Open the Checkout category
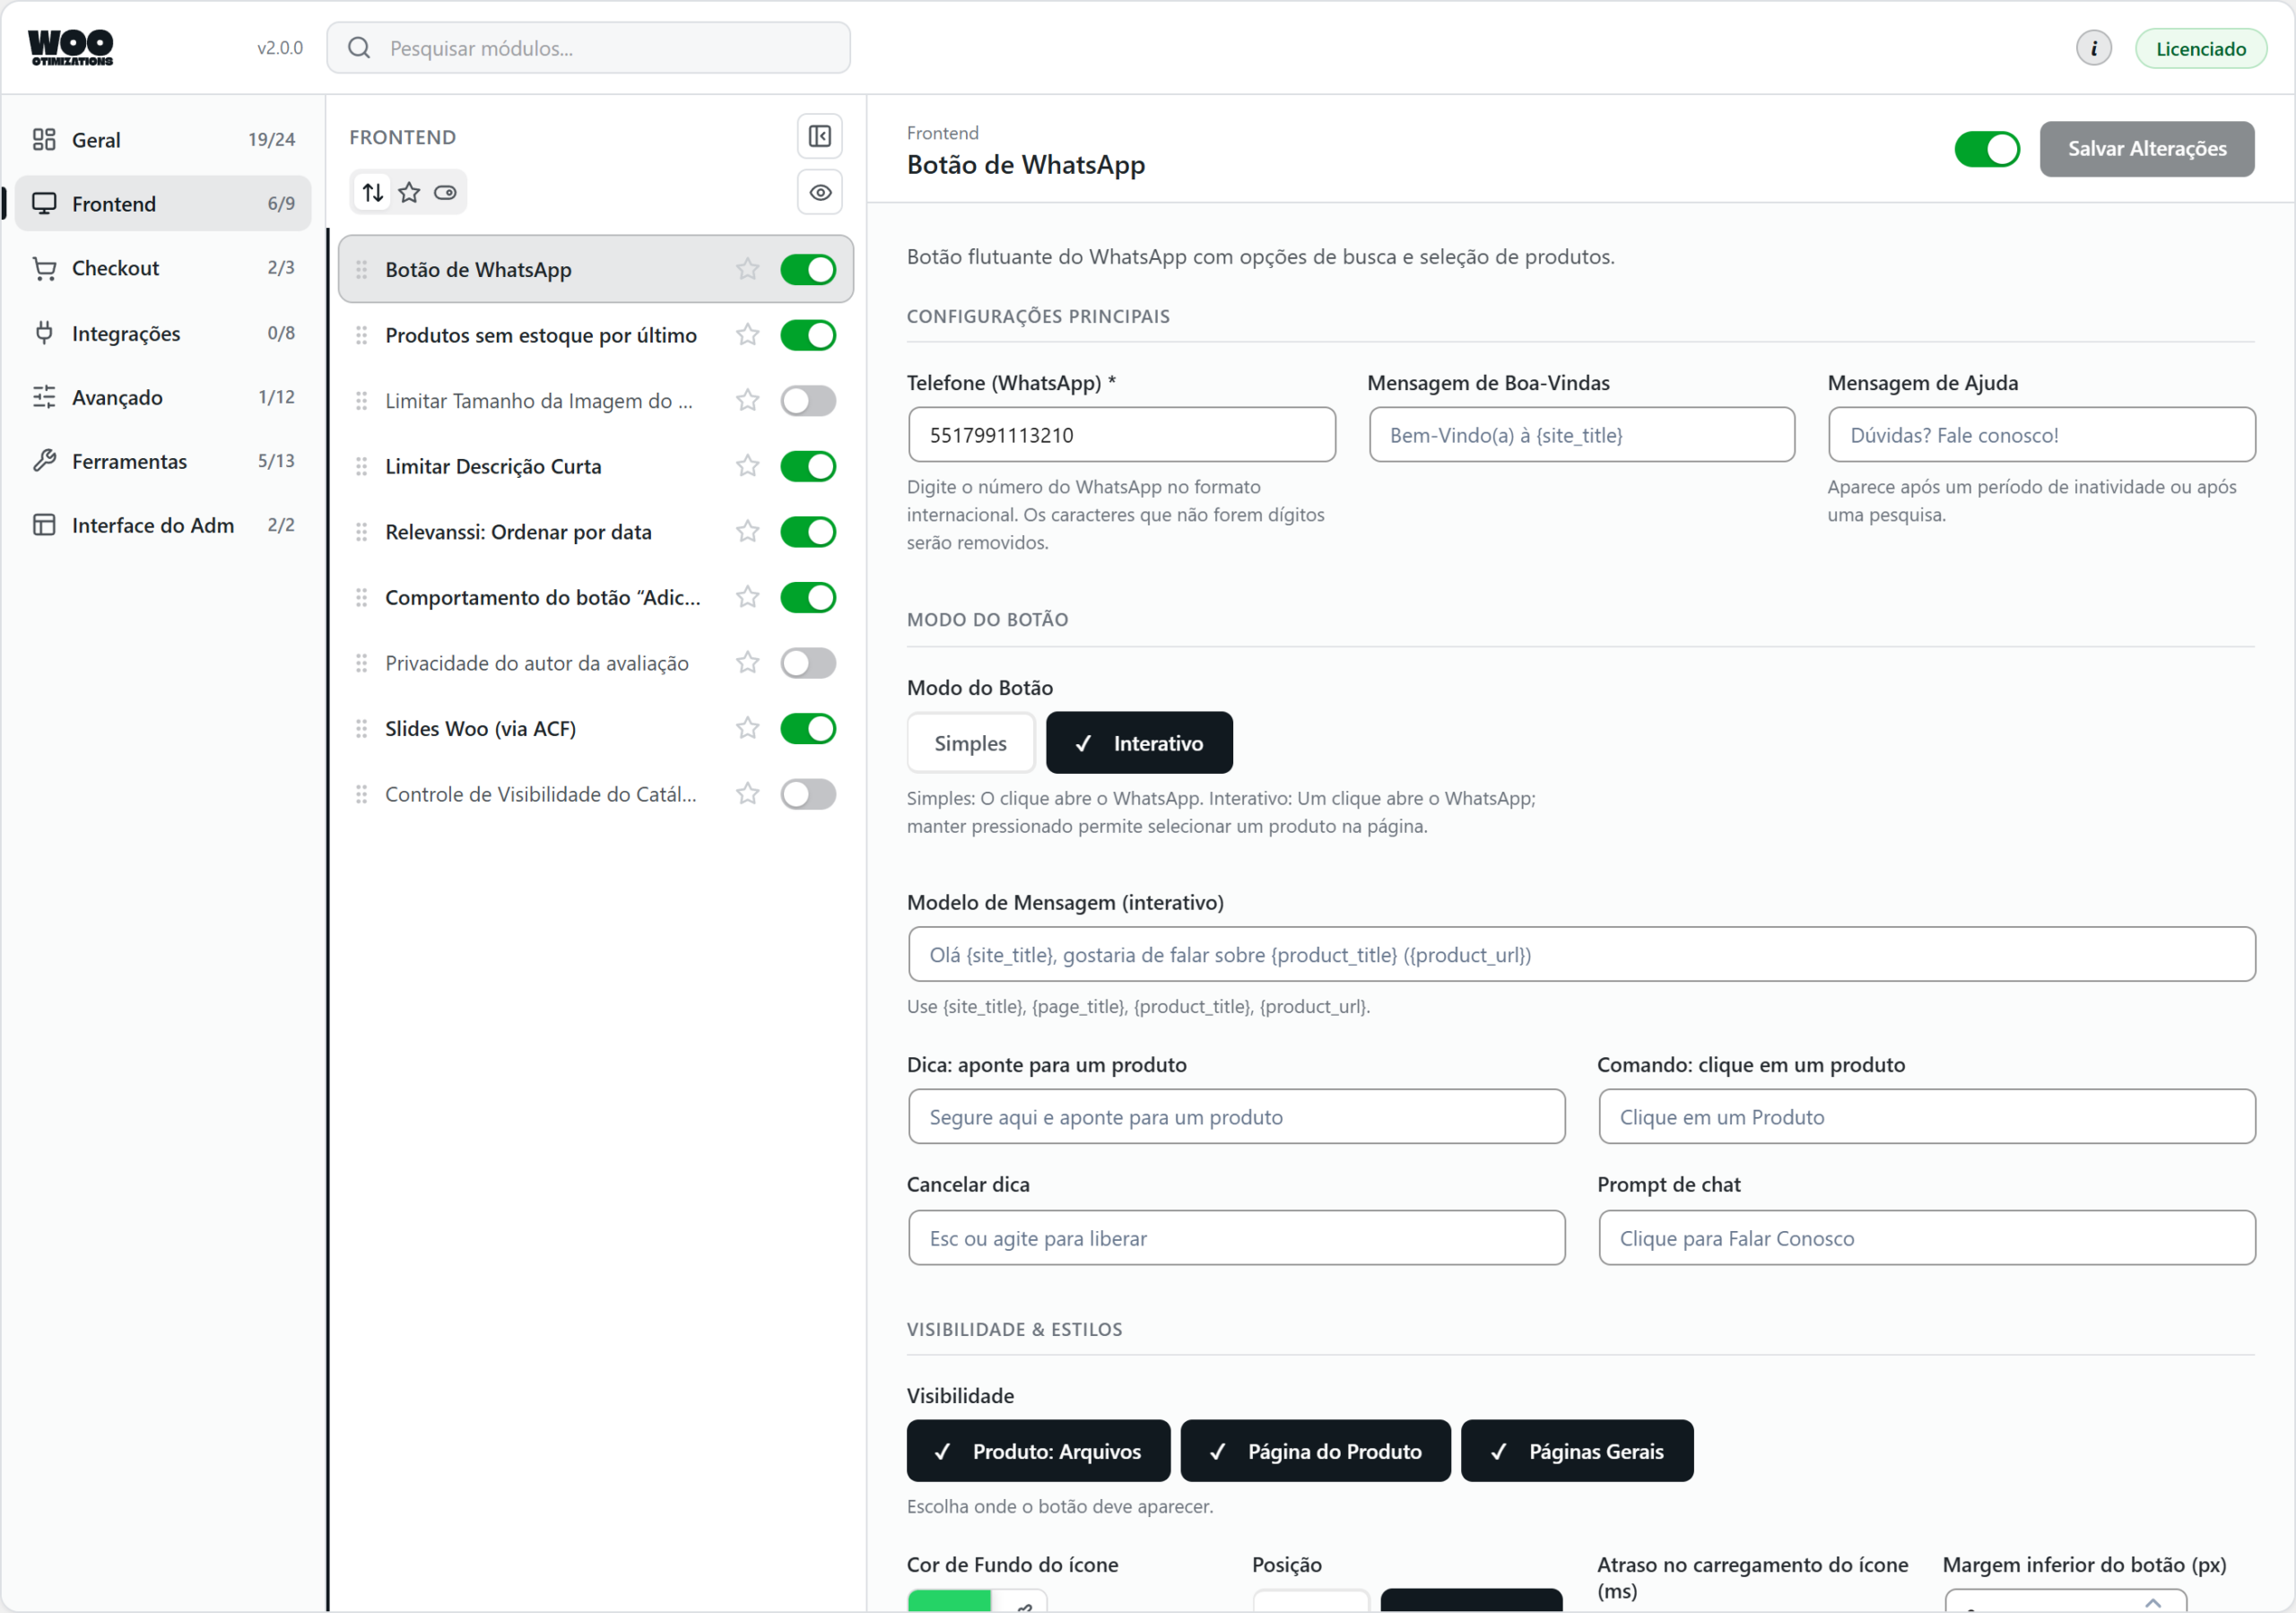 [x=163, y=268]
